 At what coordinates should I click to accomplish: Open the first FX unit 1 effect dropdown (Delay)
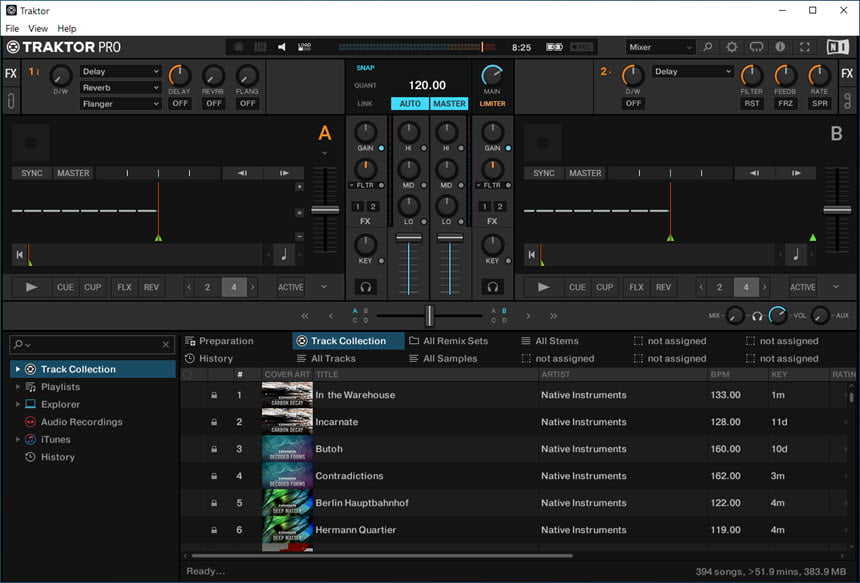(120, 71)
